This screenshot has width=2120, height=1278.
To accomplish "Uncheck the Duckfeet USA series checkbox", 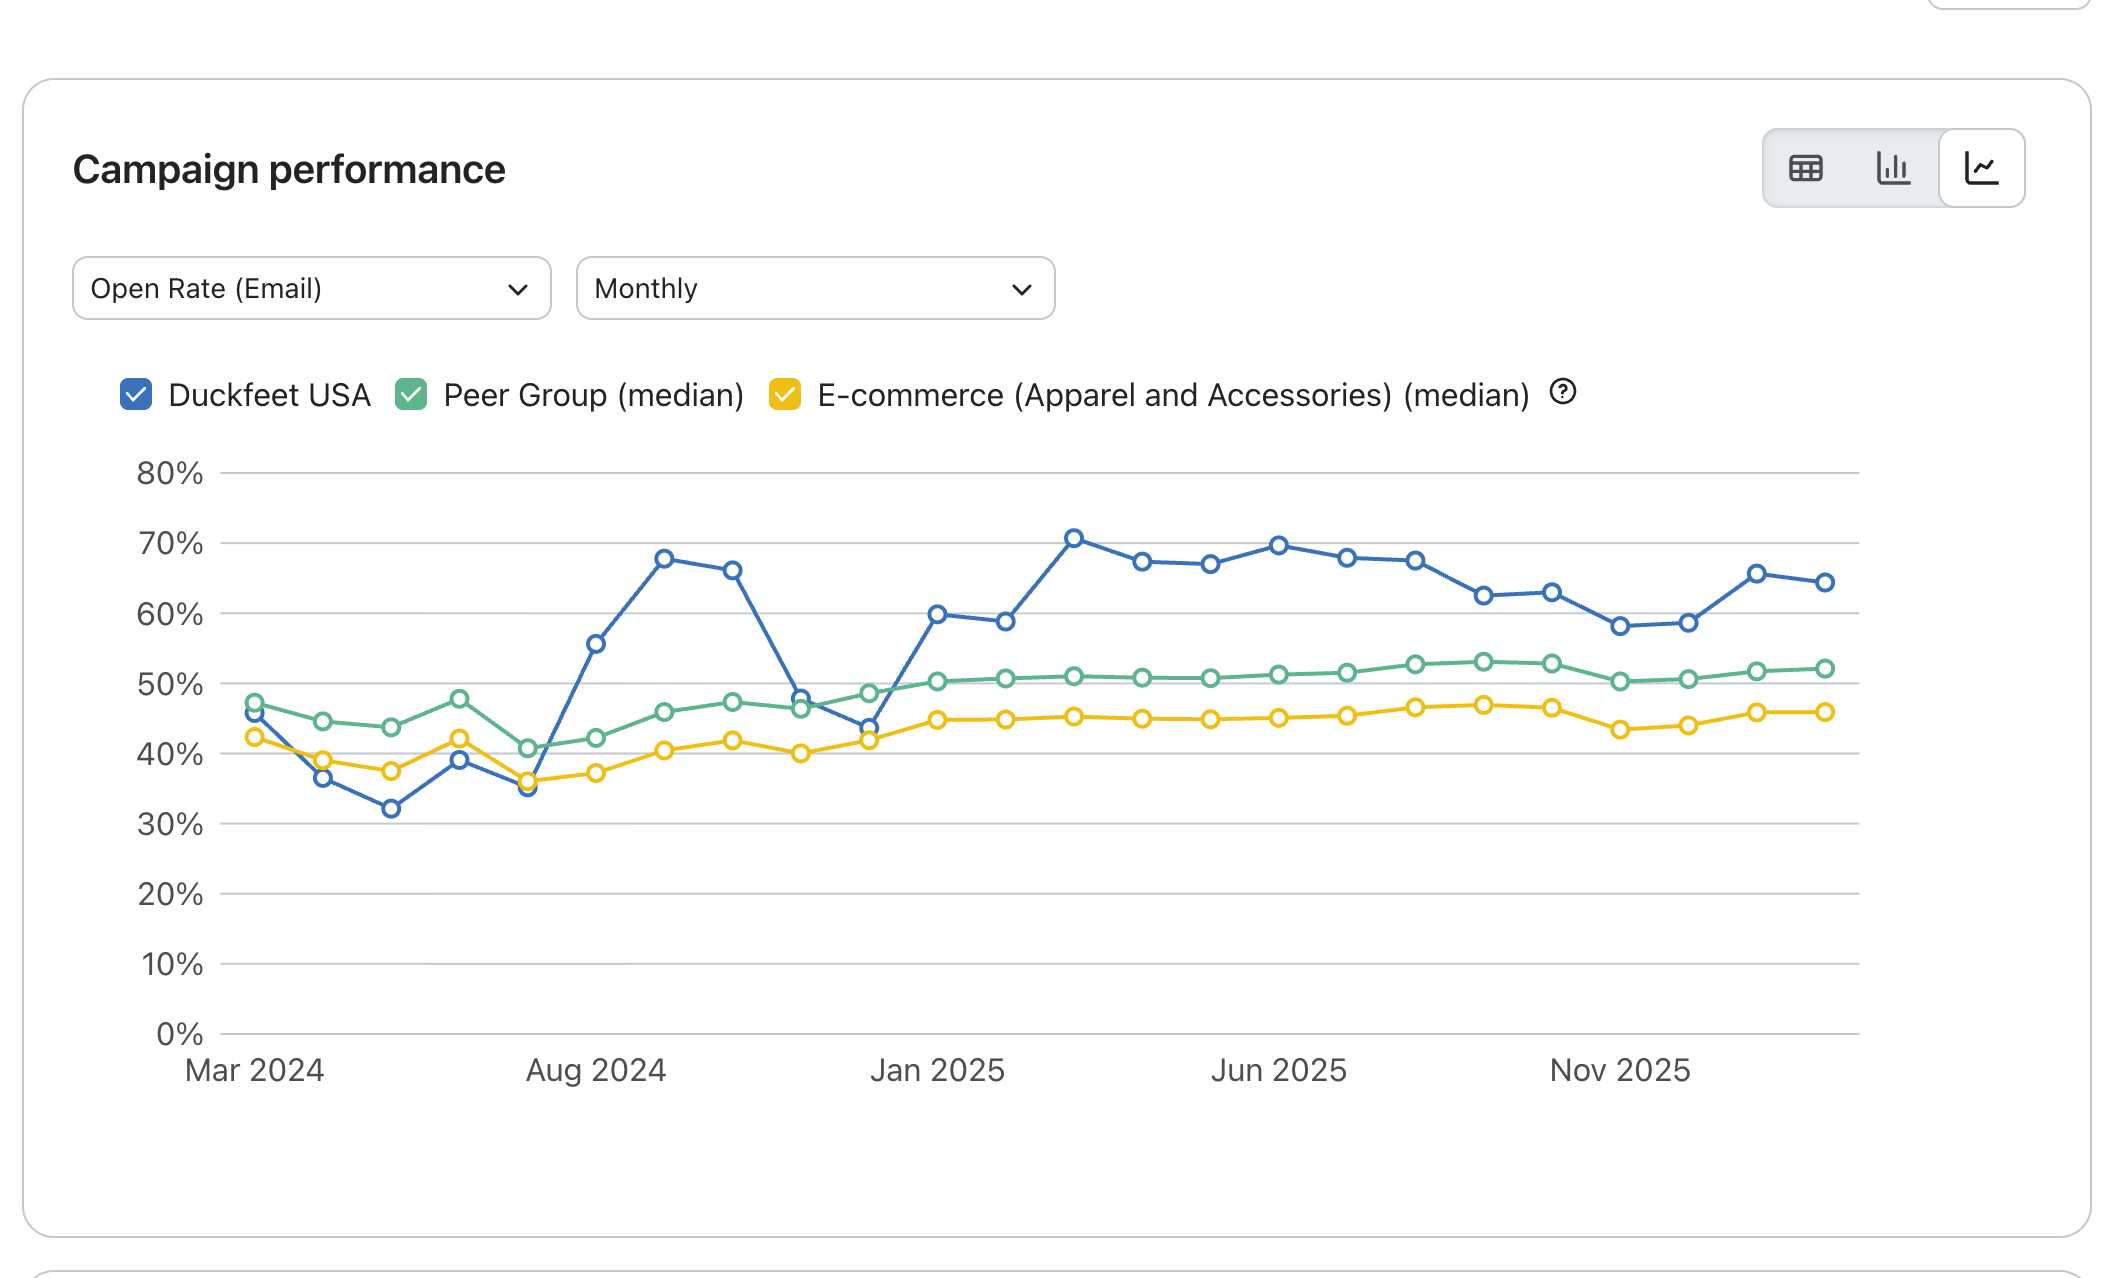I will (x=136, y=394).
